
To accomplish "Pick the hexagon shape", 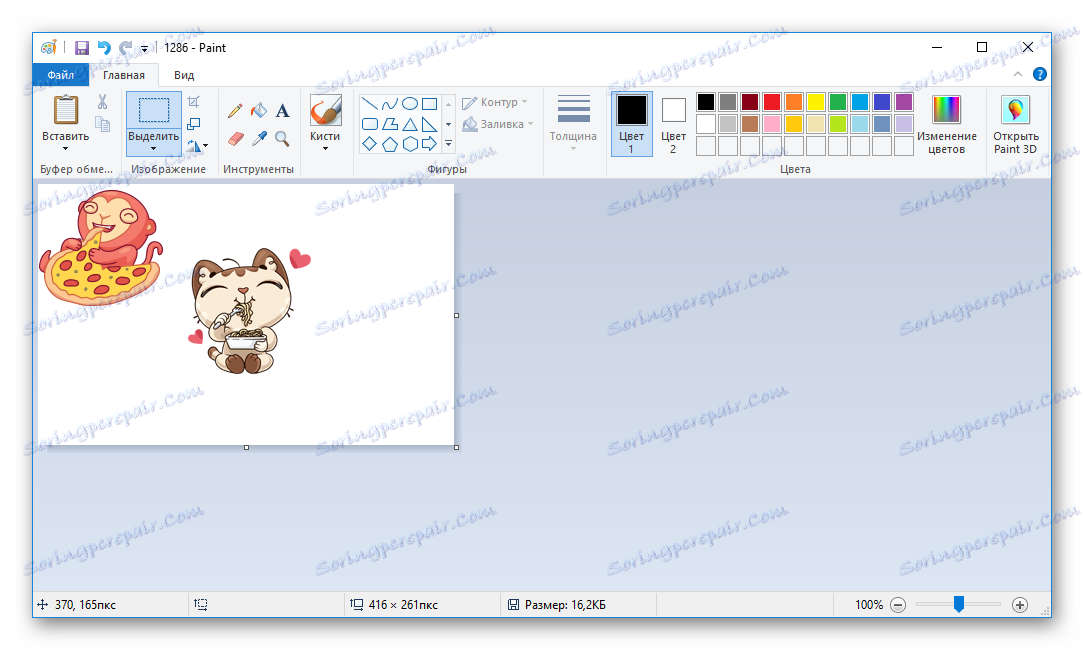I will pos(410,144).
